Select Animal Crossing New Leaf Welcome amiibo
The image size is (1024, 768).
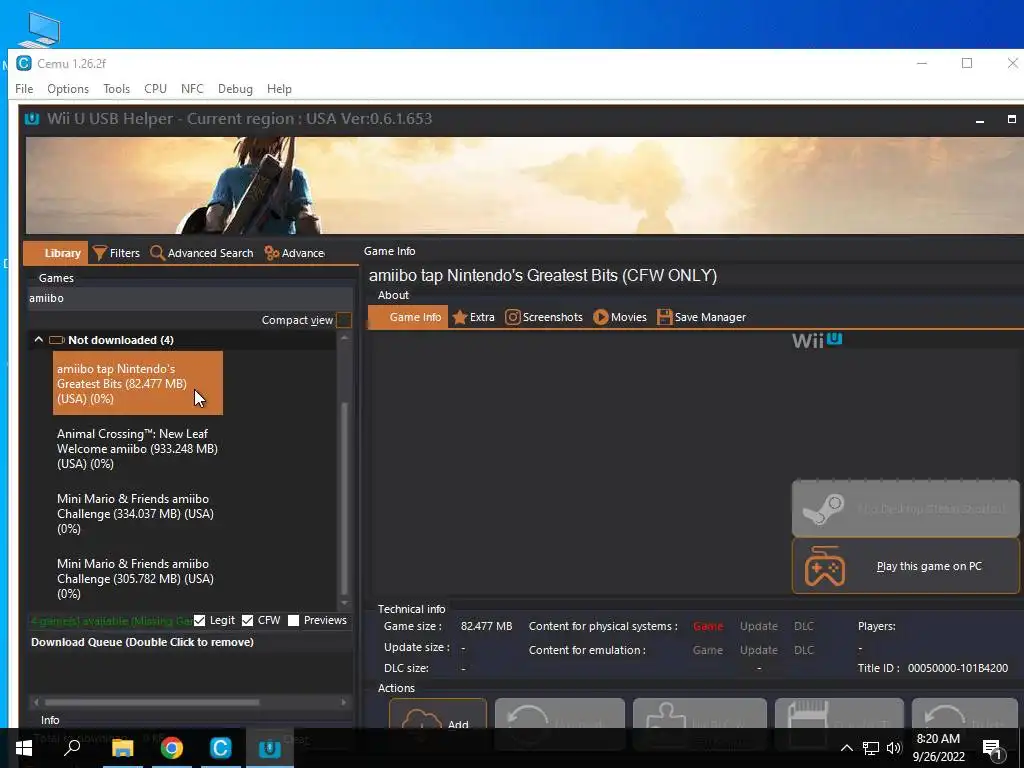point(138,449)
